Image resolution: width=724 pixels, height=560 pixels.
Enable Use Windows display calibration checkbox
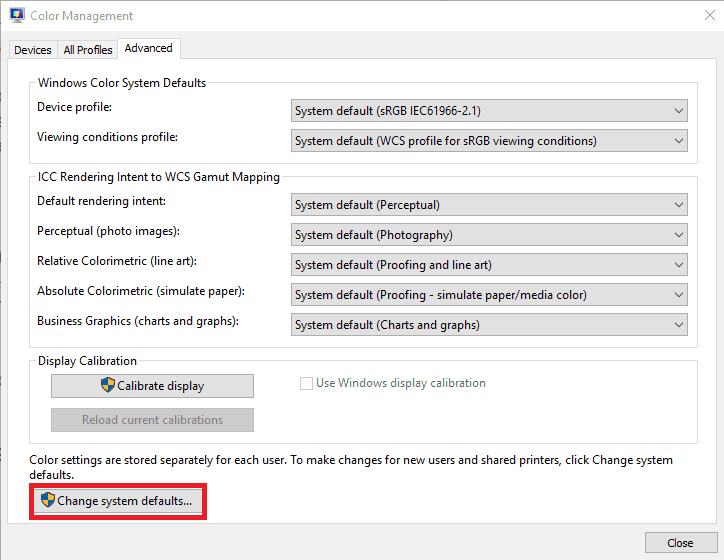[x=306, y=384]
